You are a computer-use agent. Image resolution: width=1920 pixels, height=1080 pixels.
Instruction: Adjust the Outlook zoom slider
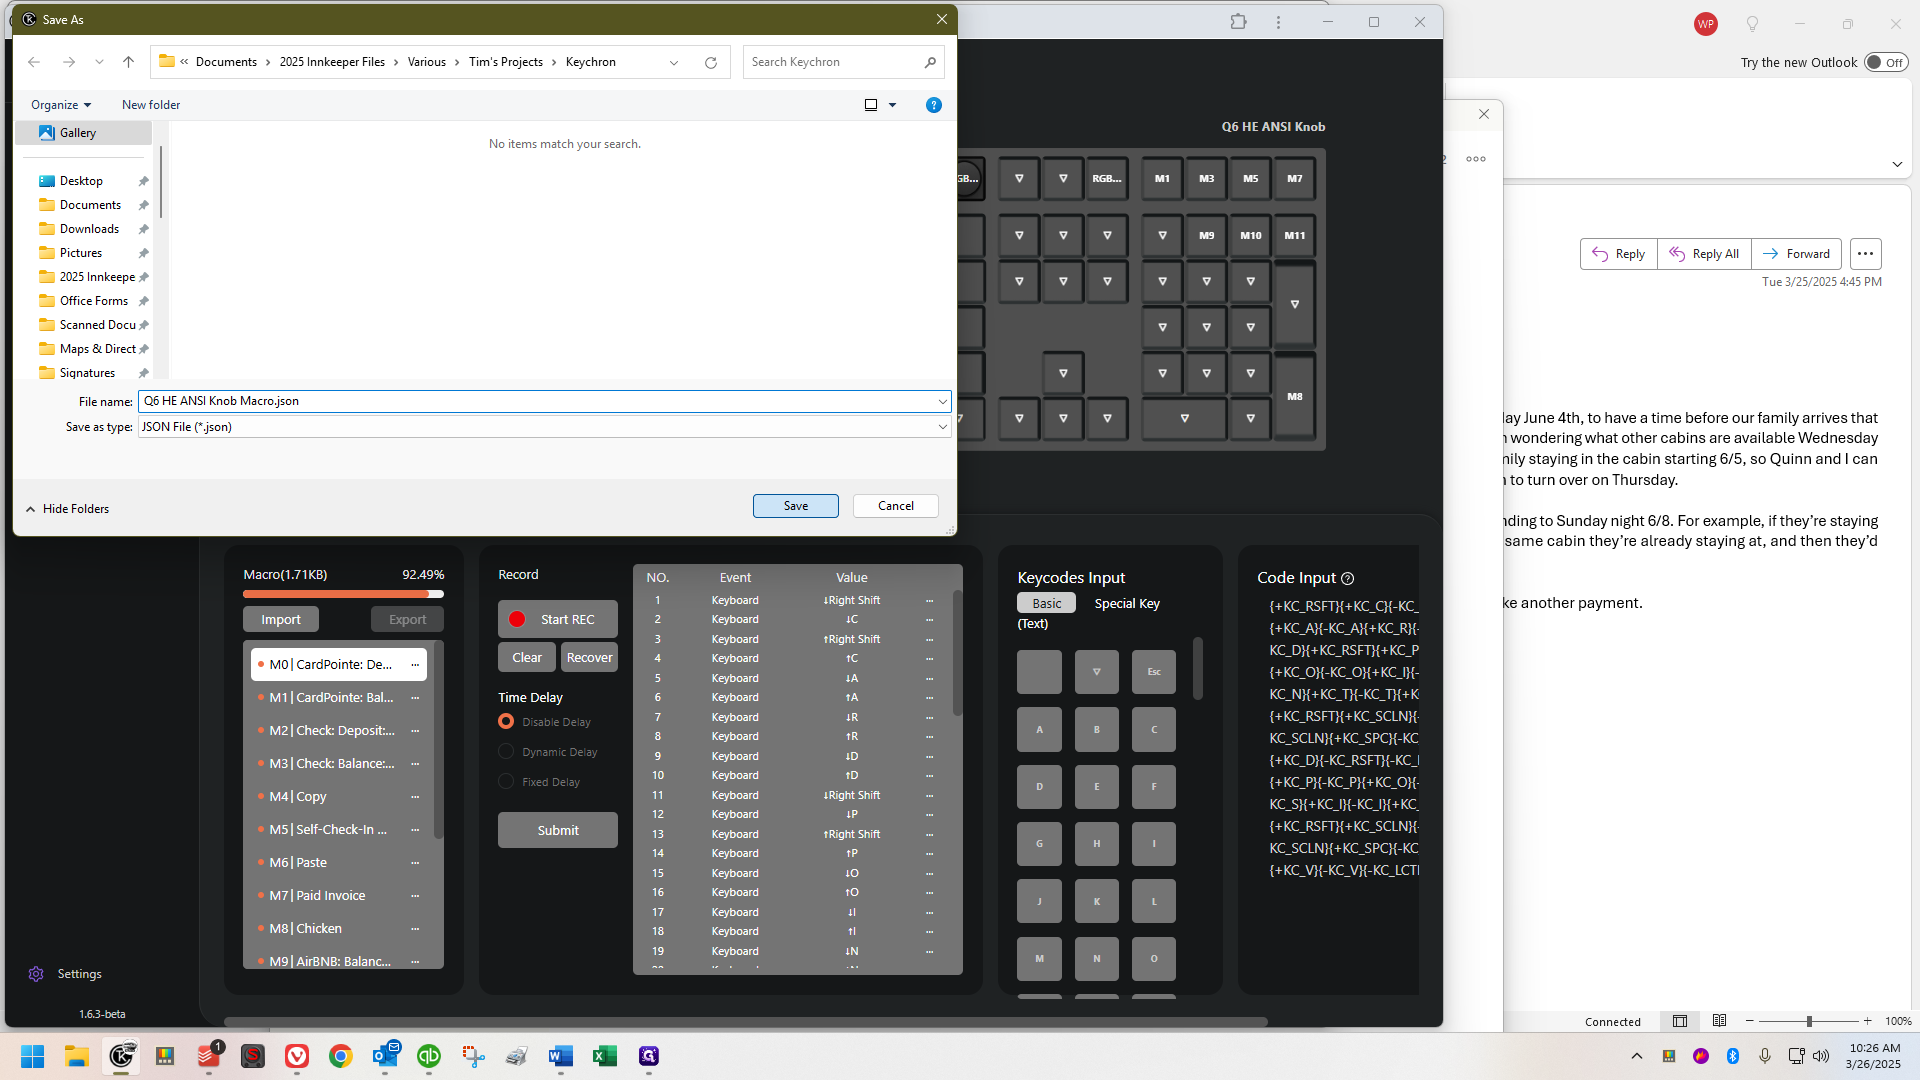1809,1021
